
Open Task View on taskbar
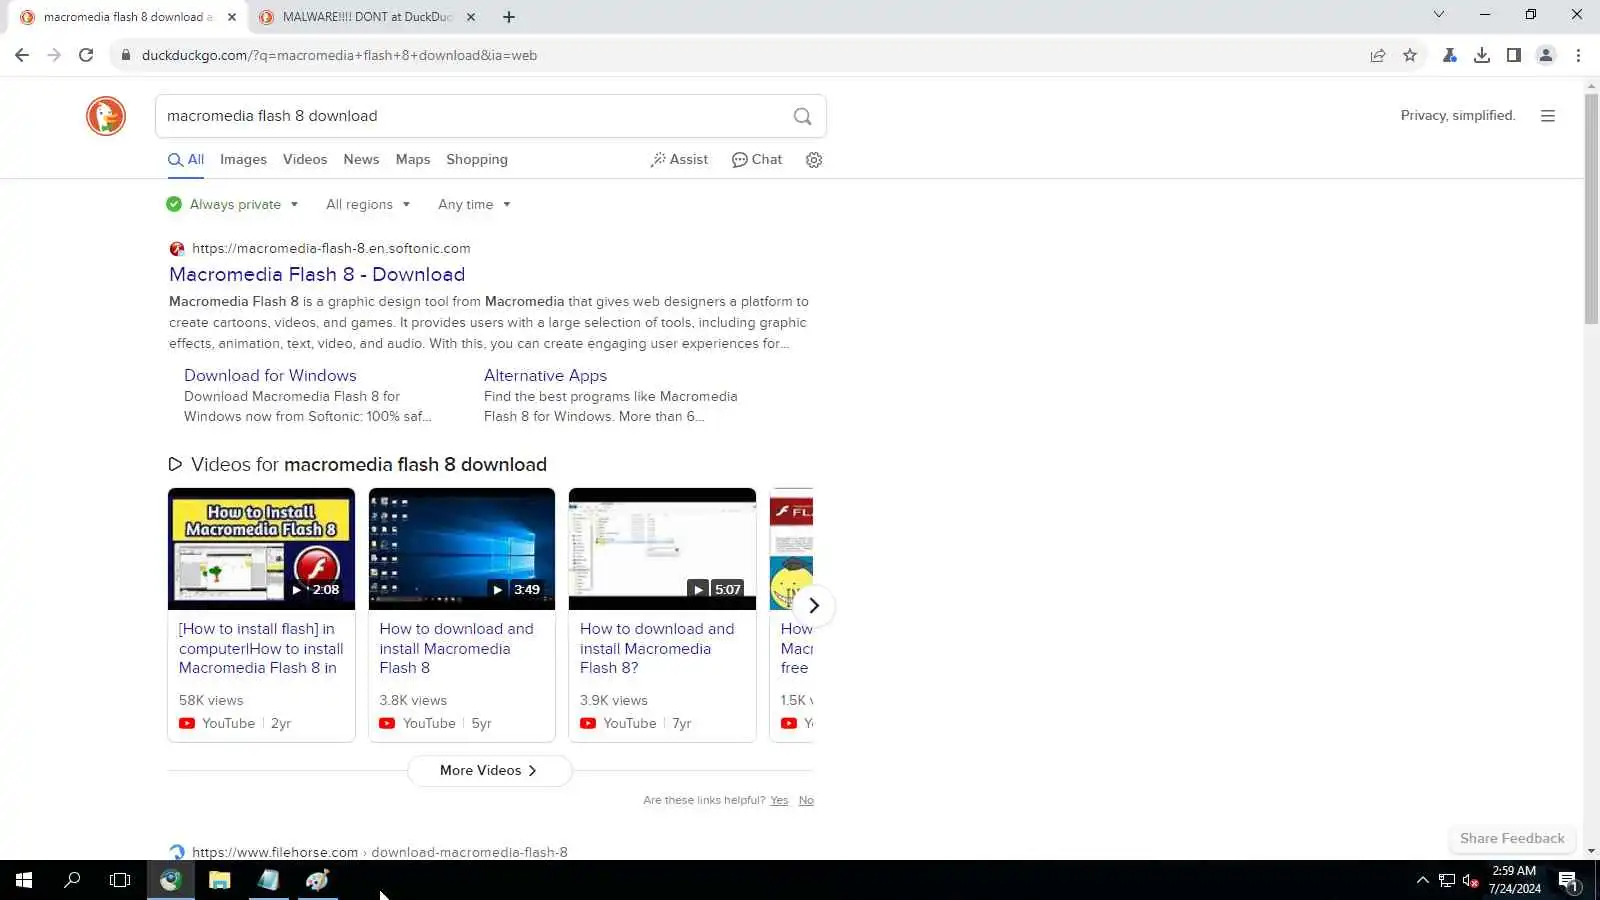click(120, 880)
